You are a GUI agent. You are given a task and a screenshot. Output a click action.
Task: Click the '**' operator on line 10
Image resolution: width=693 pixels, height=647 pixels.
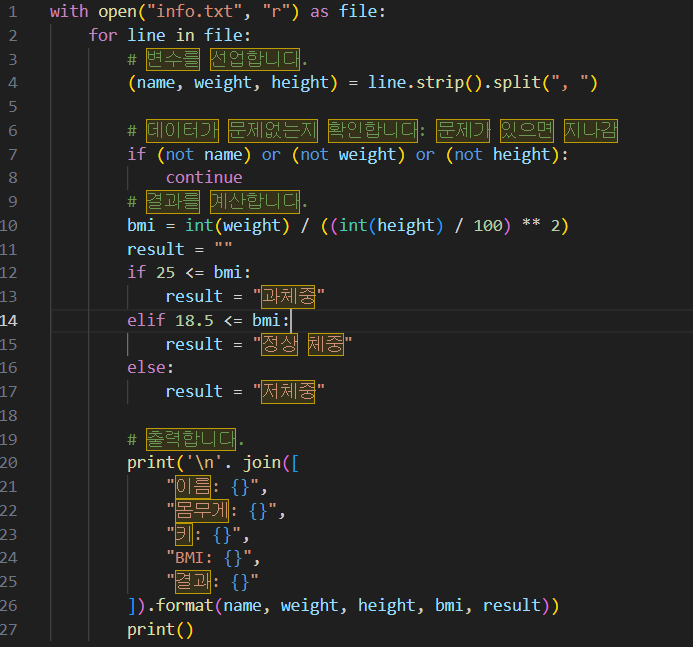531,222
